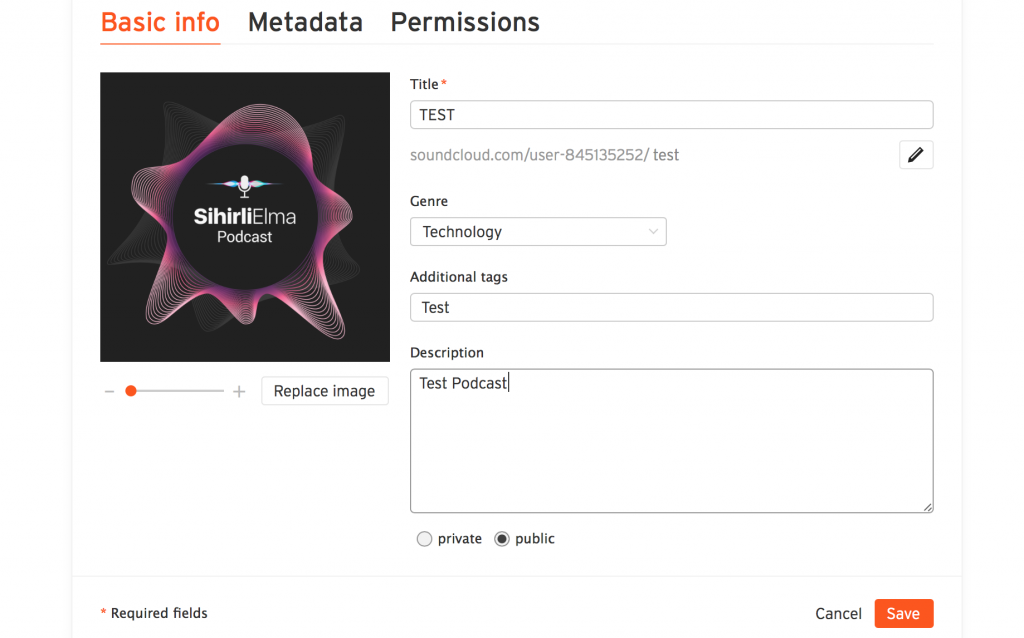The width and height of the screenshot is (1024, 638).
Task: Click the Description box resize handle
Action: click(928, 507)
